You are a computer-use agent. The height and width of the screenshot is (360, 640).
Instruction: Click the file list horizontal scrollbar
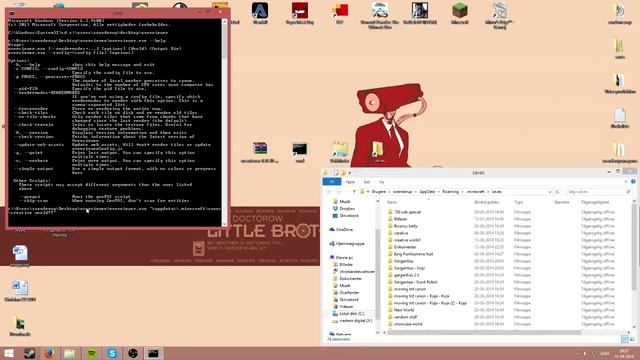[484, 333]
